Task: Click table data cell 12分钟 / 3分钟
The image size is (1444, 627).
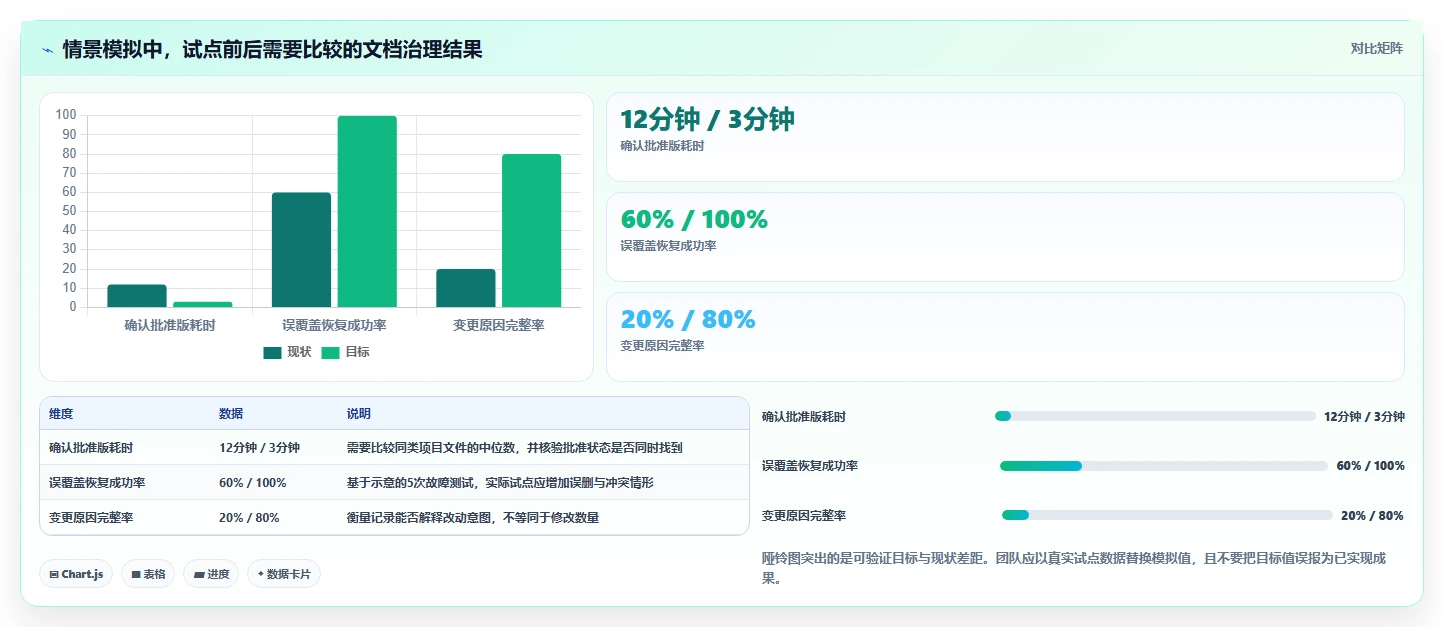Action: tap(259, 448)
